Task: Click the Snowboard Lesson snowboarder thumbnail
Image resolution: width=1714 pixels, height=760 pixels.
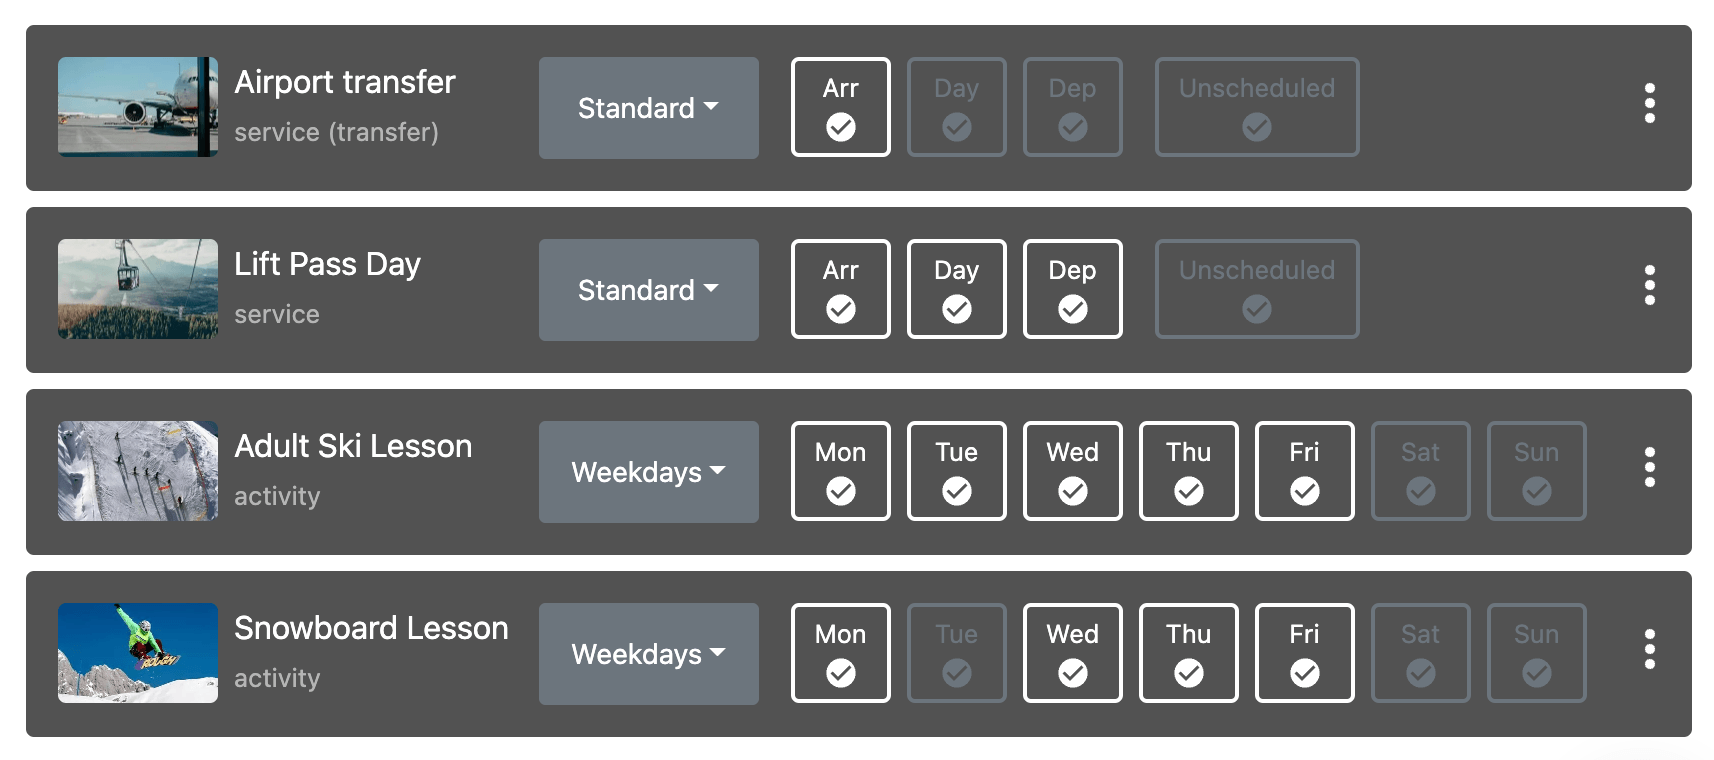Action: [138, 653]
